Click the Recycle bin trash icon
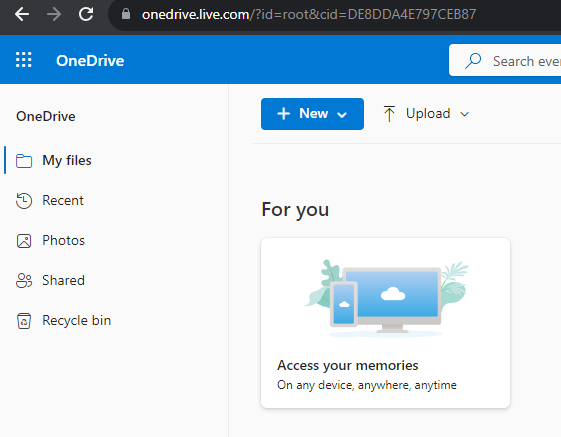 tap(24, 321)
